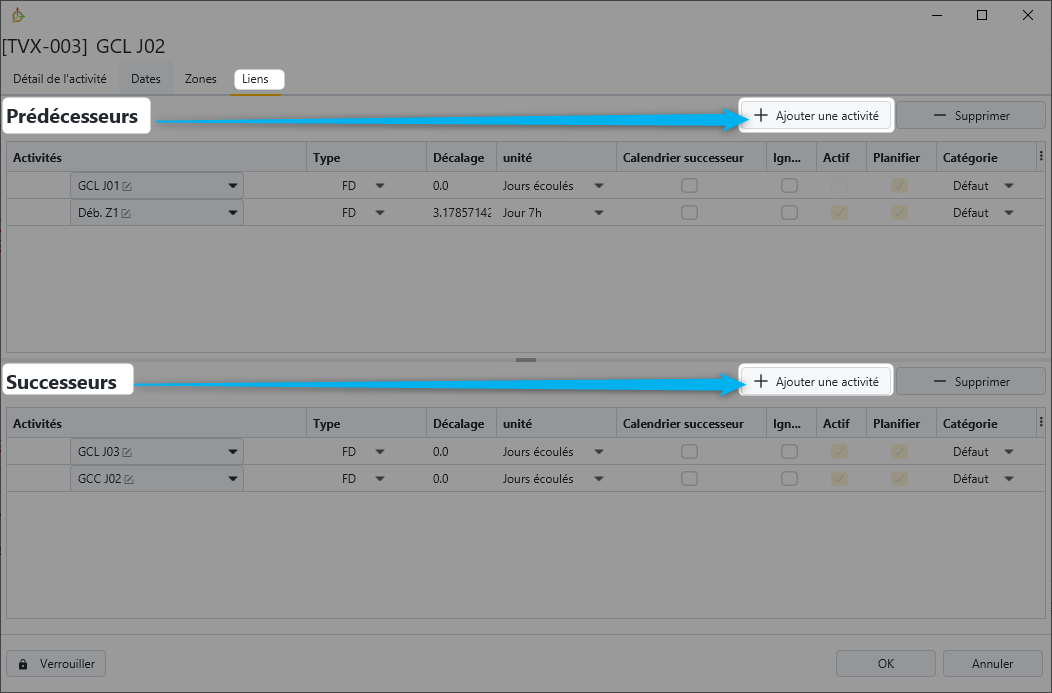Toggle Calendrier successeur checkbox for GCL J01
Image resolution: width=1052 pixels, height=693 pixels.
click(x=689, y=186)
